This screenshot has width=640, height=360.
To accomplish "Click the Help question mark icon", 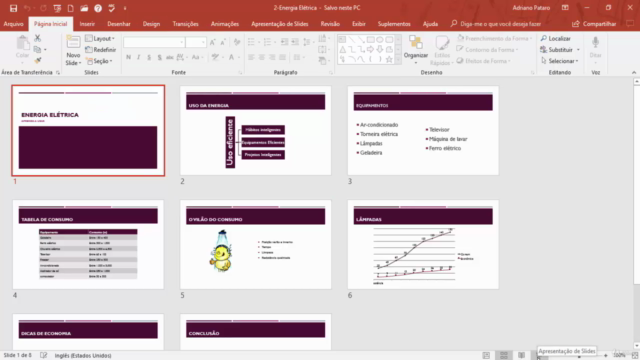I will pos(98,8).
